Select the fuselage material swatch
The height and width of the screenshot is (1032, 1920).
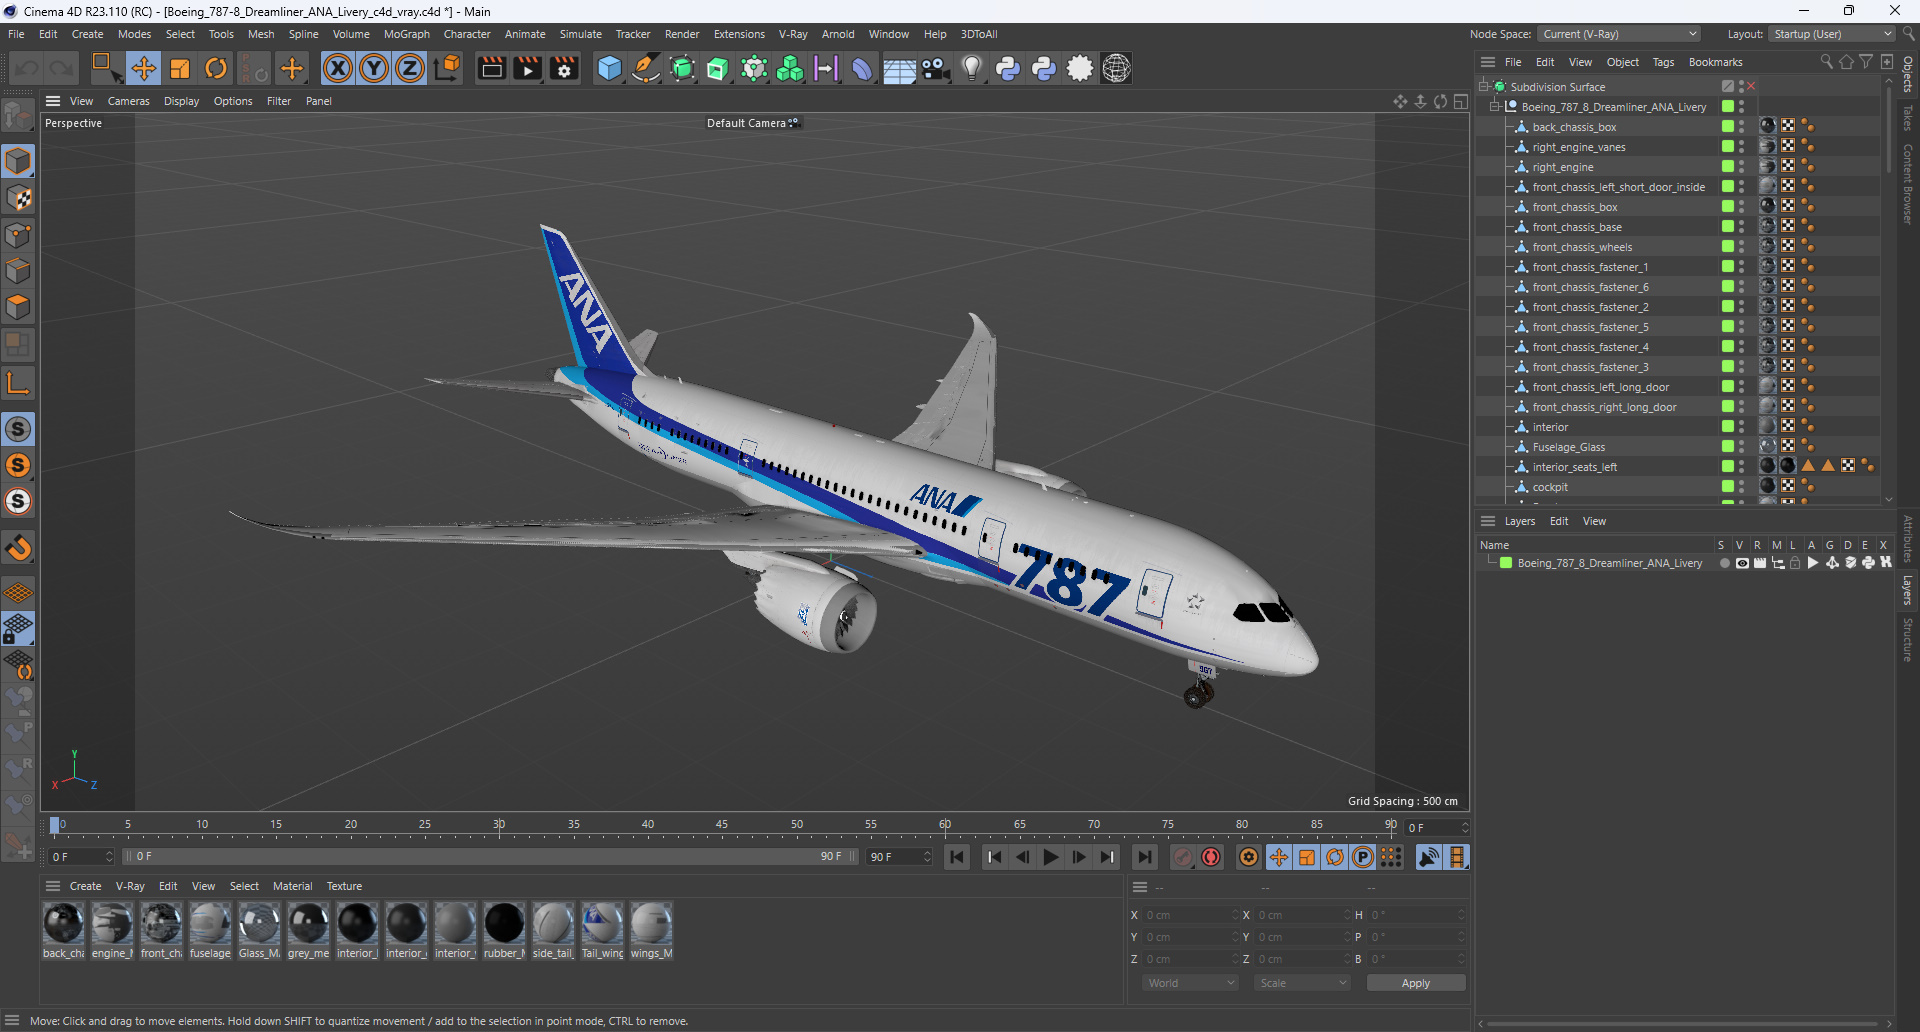pyautogui.click(x=210, y=930)
